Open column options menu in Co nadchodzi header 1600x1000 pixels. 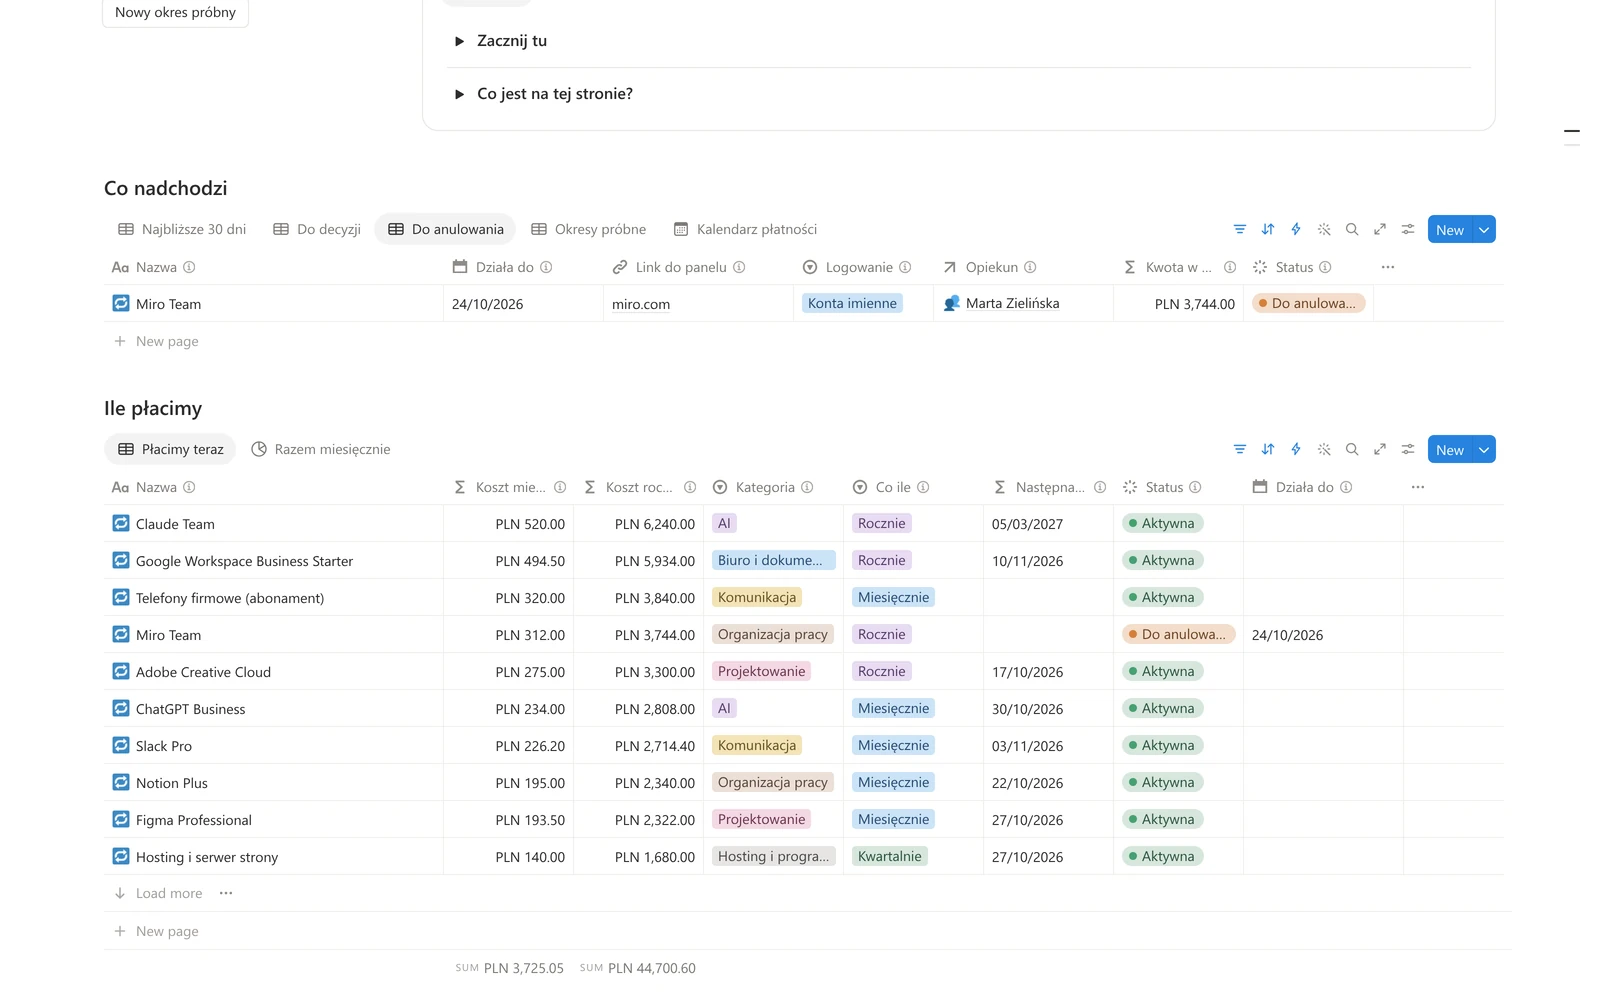(x=1388, y=267)
